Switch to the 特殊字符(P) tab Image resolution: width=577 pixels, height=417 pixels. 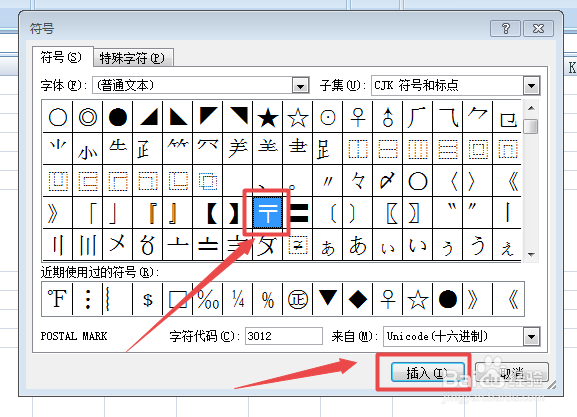click(x=132, y=58)
